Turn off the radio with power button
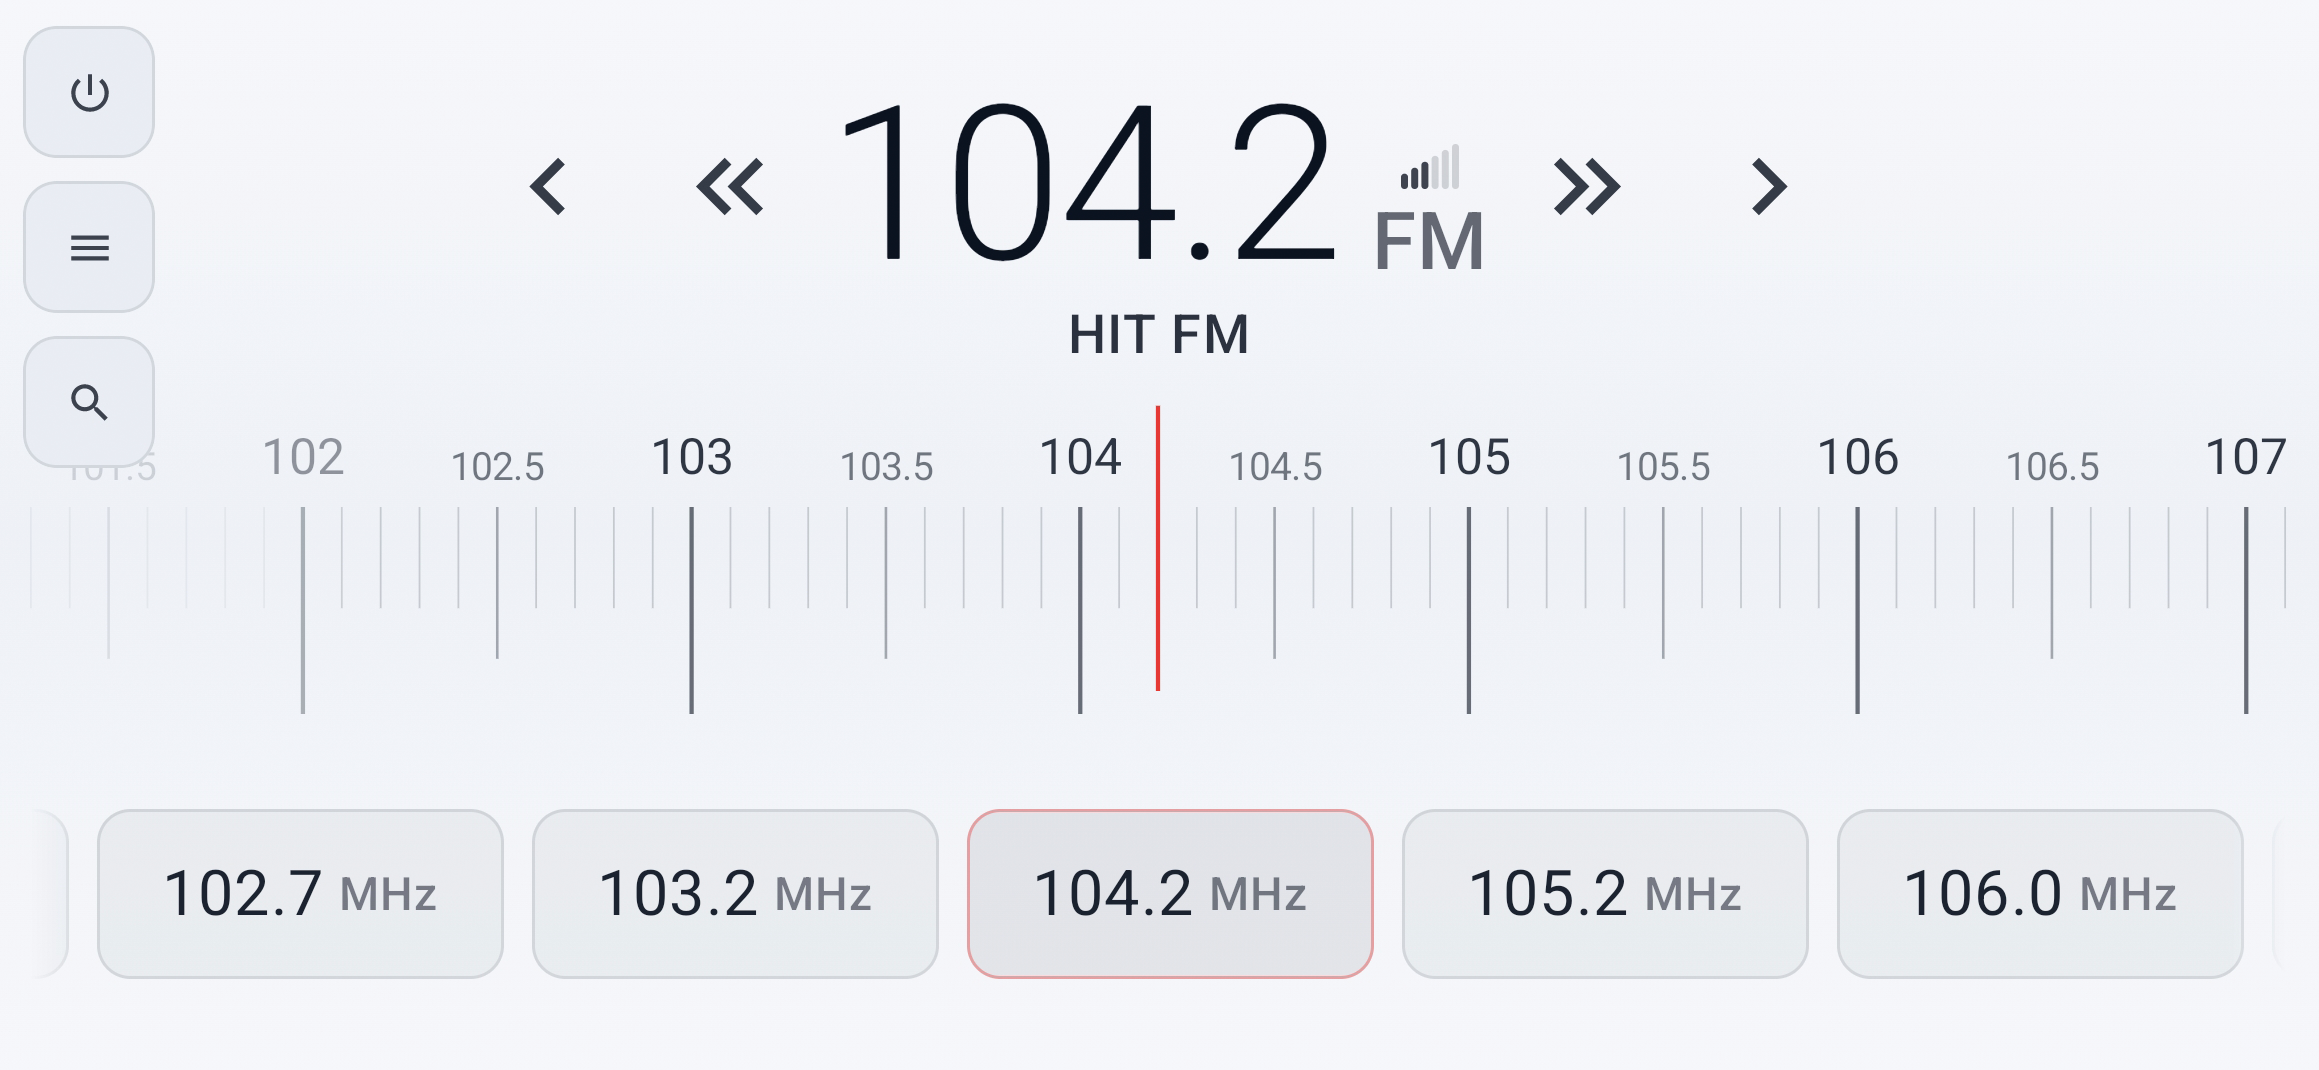The height and width of the screenshot is (1070, 2319). click(x=89, y=92)
